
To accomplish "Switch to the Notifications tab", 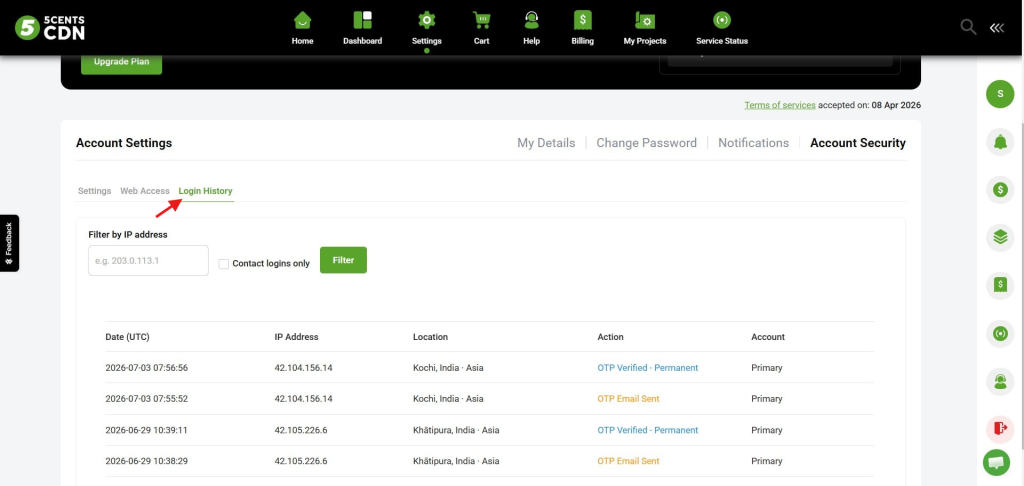I will coord(754,143).
